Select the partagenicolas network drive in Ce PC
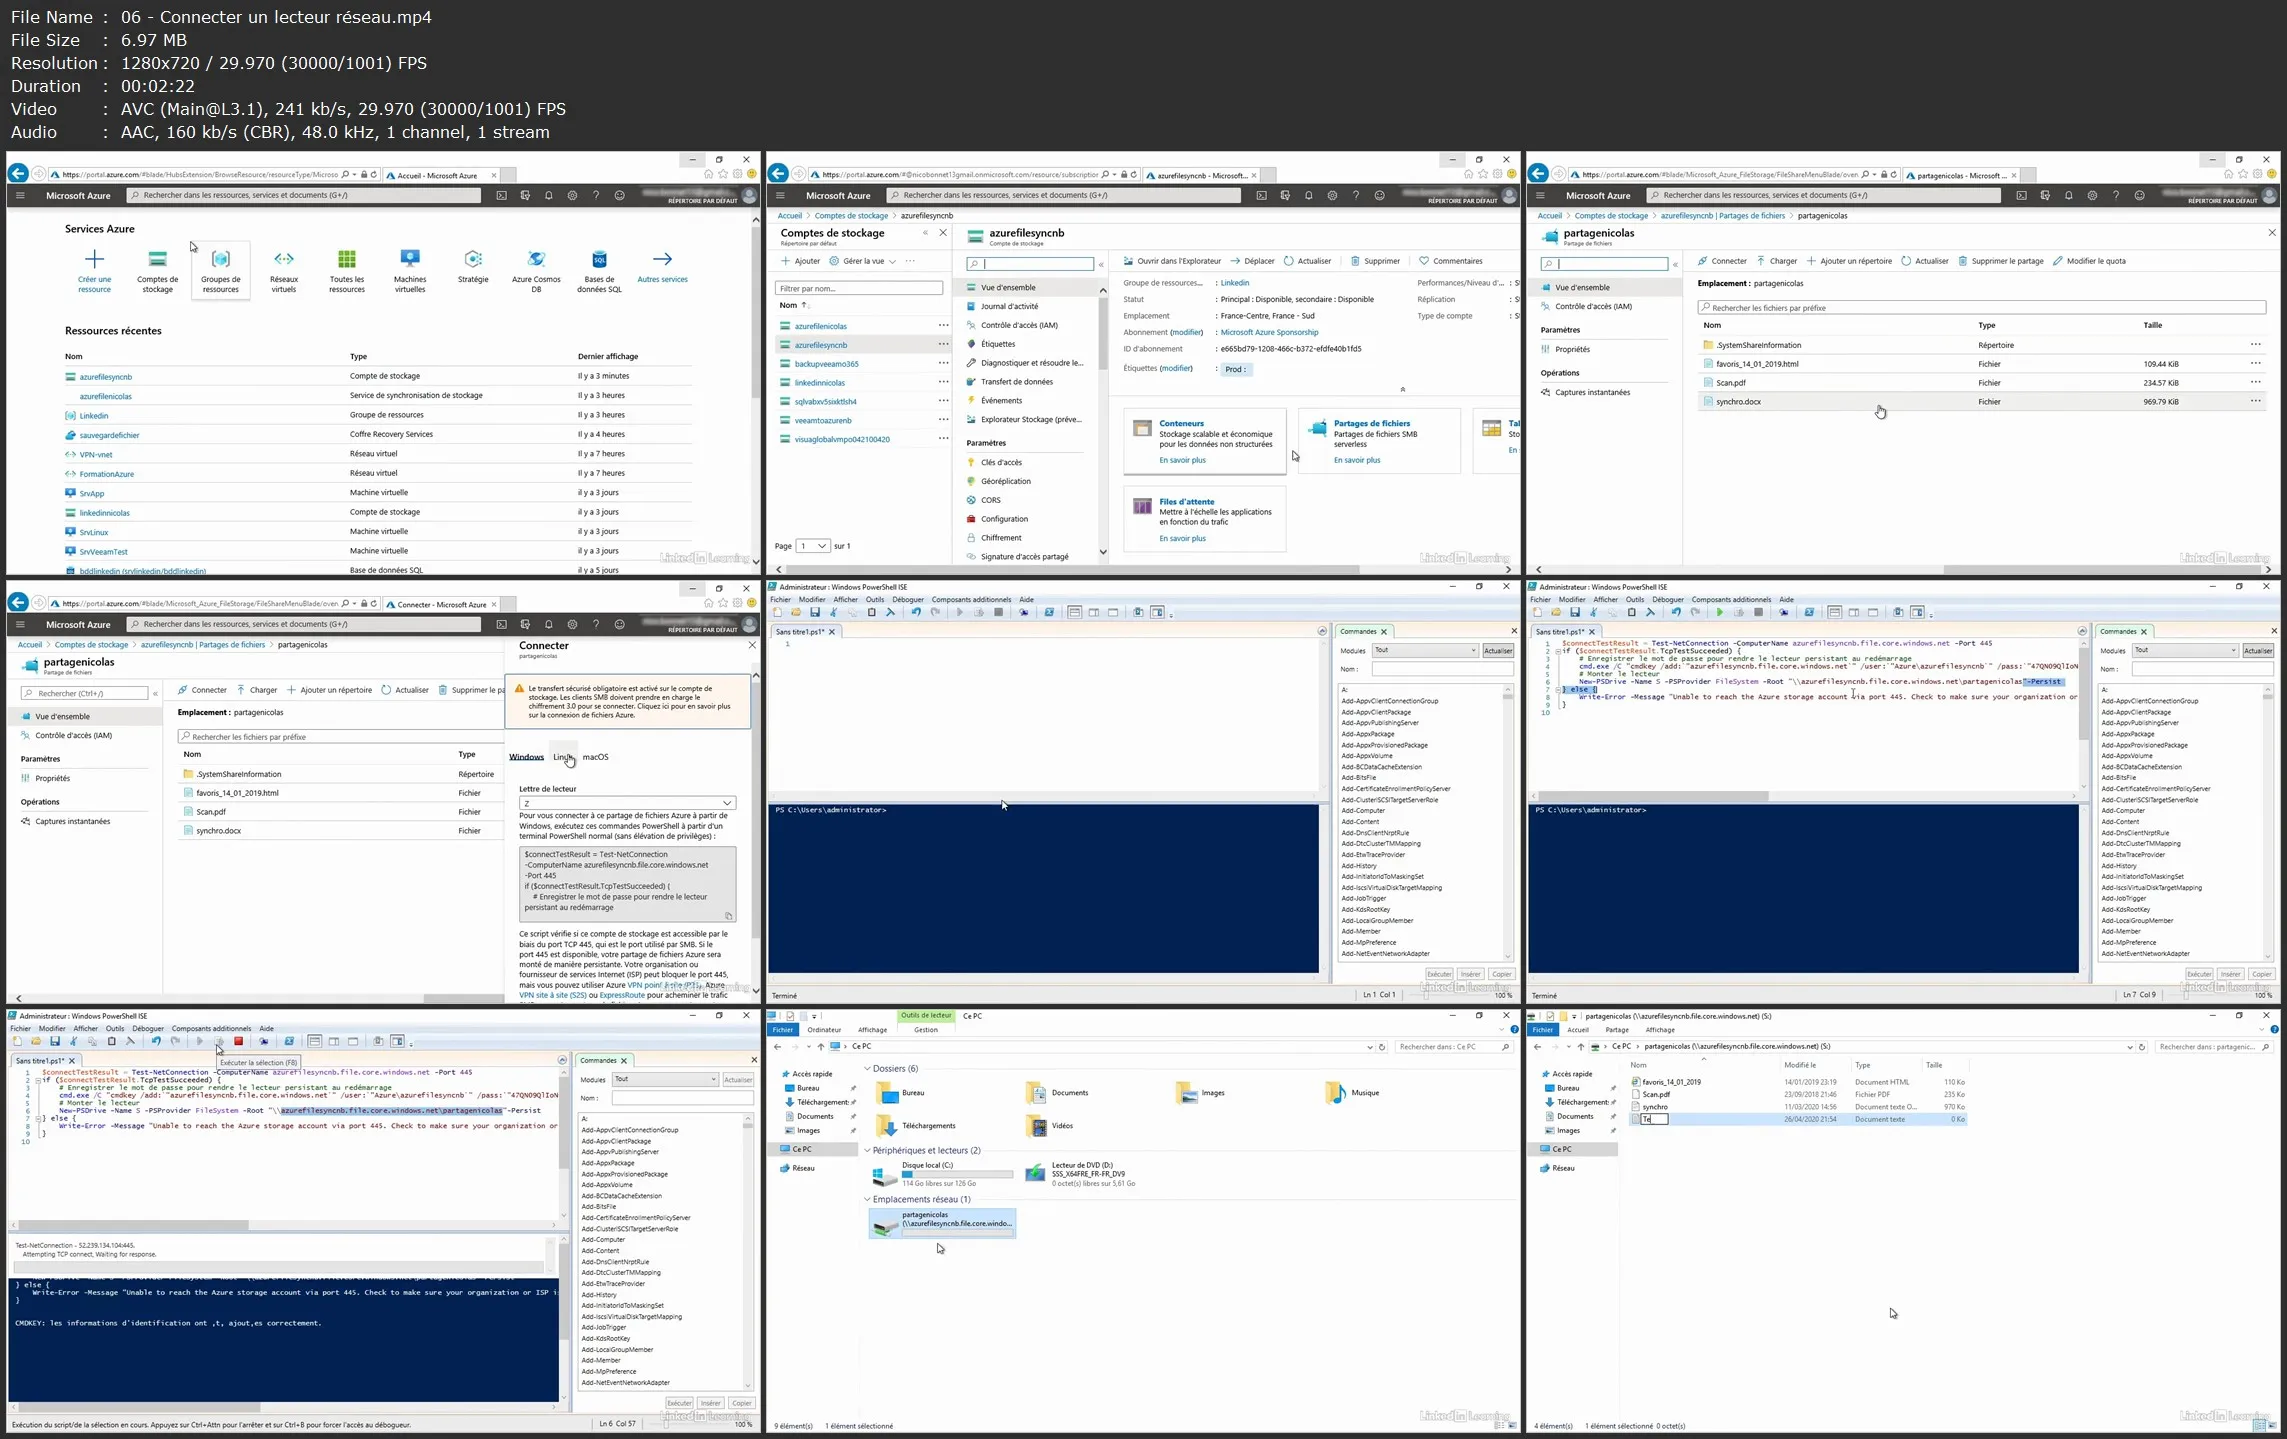This screenshot has height=1439, width=2287. [x=942, y=1223]
